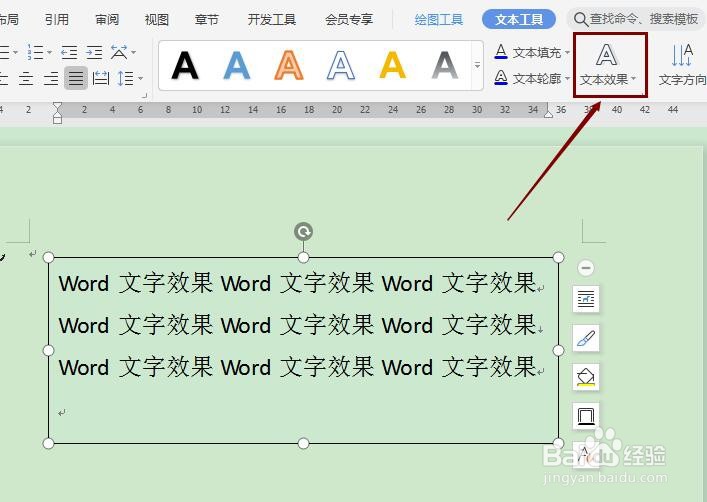This screenshot has width=707, height=502.
Task: Open the 文本效果 dropdown arrow
Action: pyautogui.click(x=634, y=79)
